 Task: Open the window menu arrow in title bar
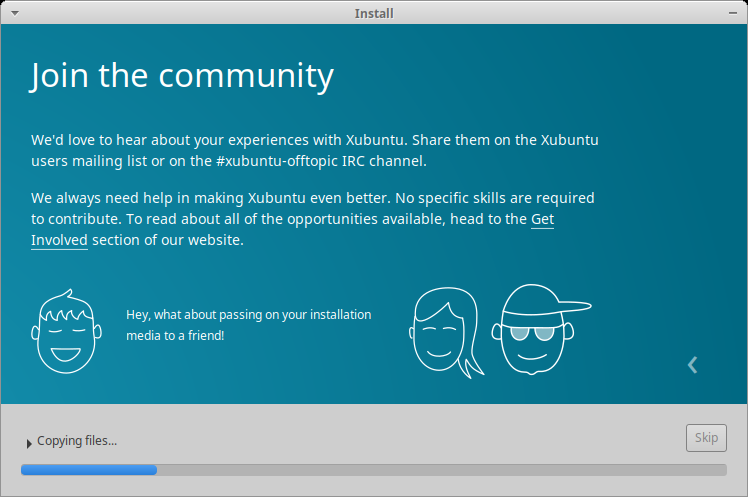15,13
